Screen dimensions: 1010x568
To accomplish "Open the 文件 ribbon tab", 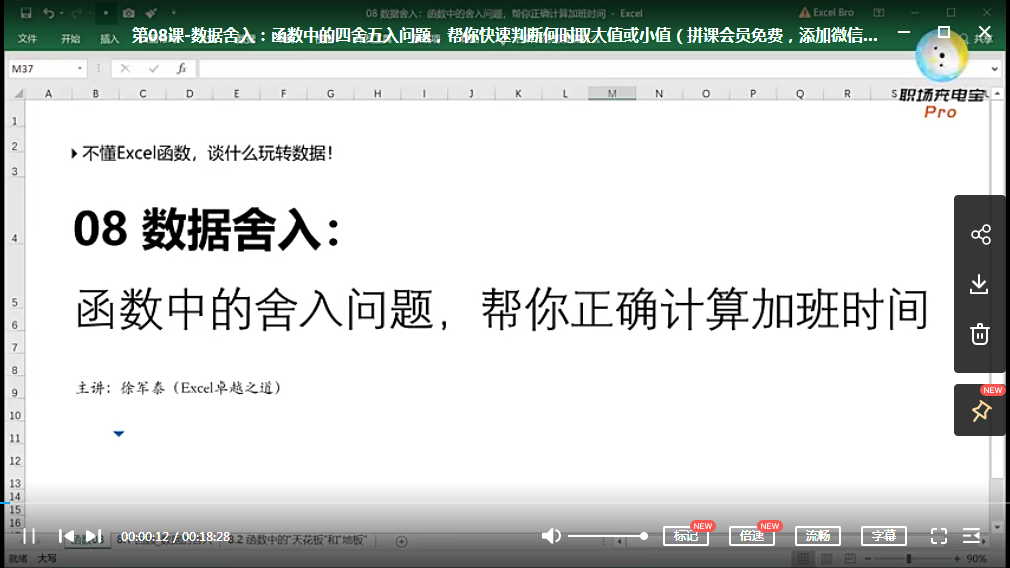I will tap(27, 39).
